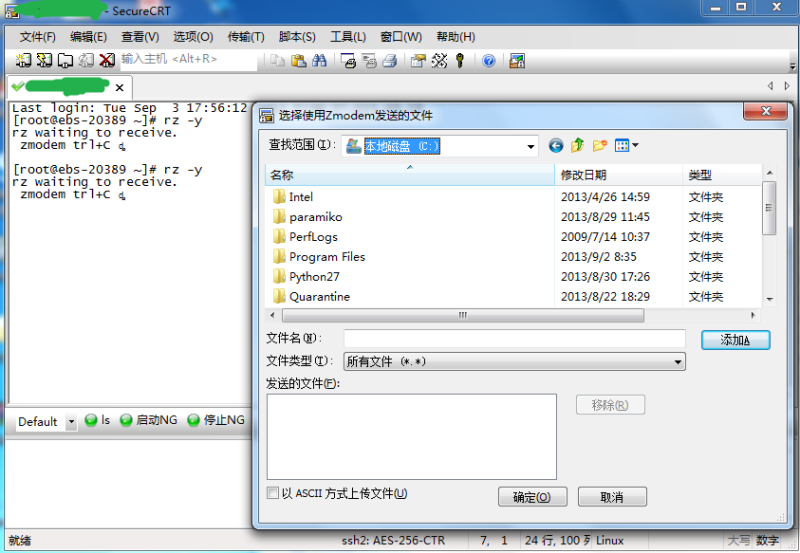Open the 窗口(W) menu
The width and height of the screenshot is (800, 553).
click(401, 37)
